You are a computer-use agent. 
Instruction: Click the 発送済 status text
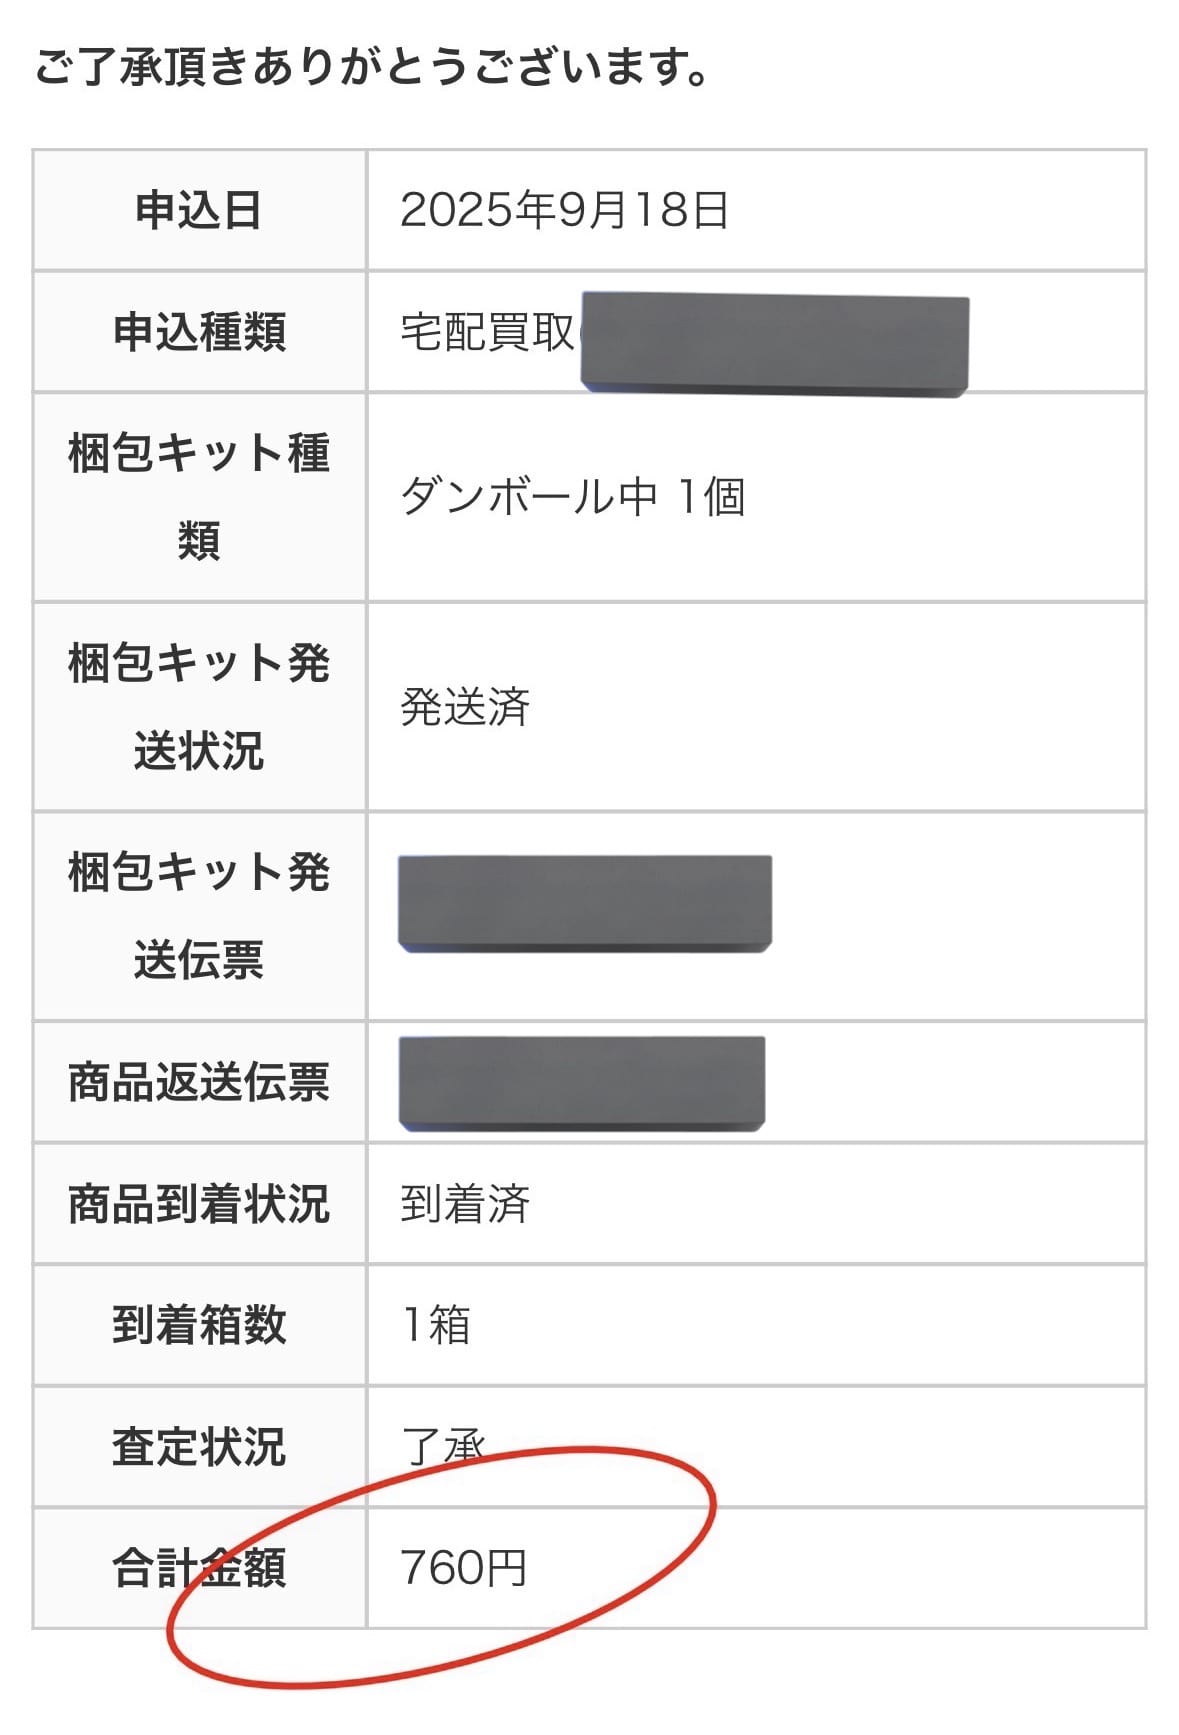465,708
